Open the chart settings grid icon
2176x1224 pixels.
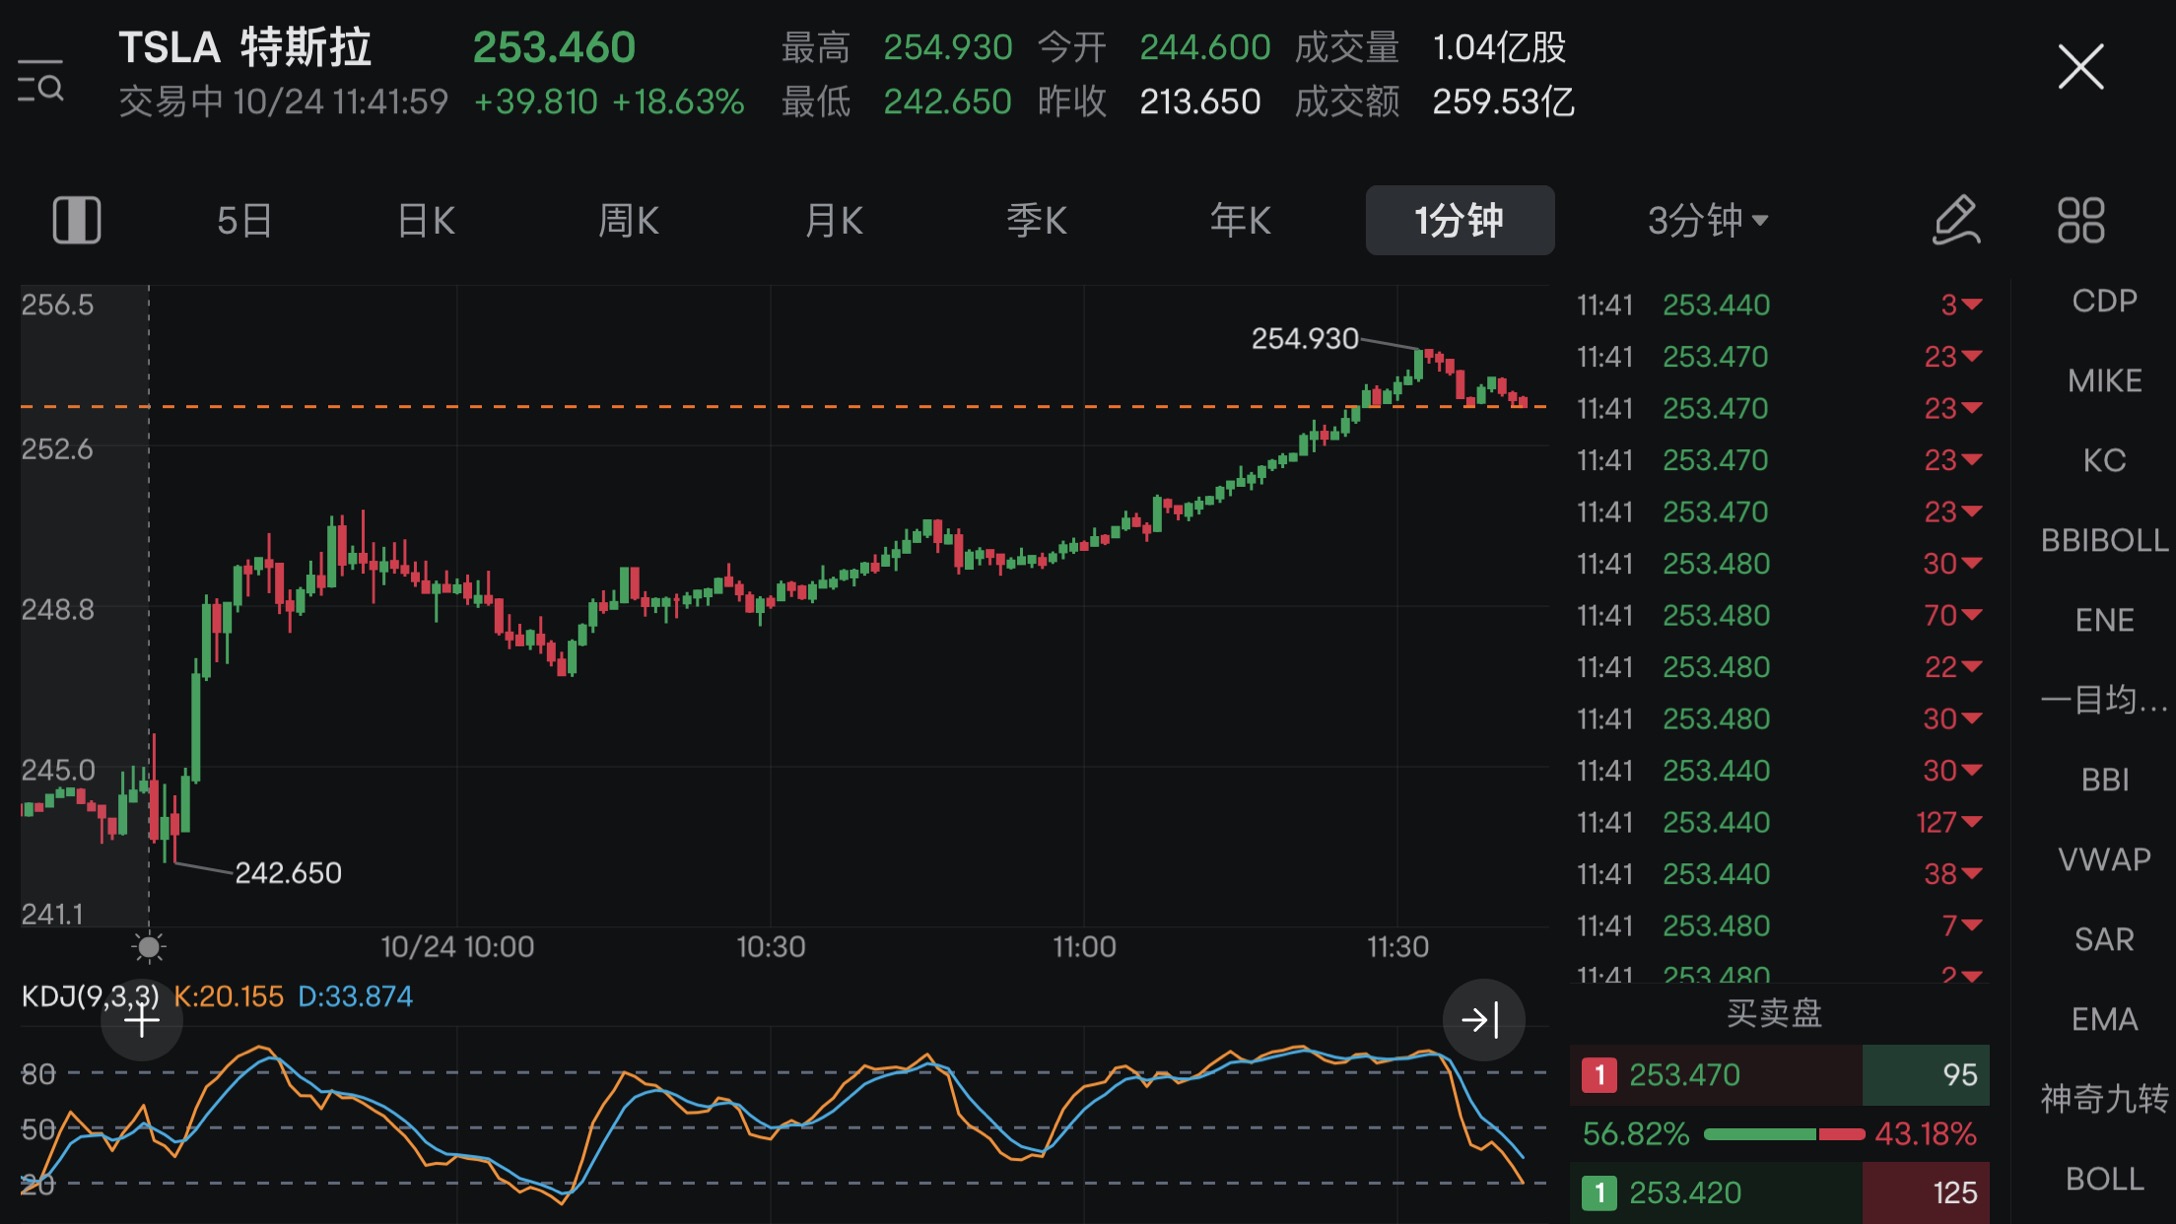(2081, 220)
